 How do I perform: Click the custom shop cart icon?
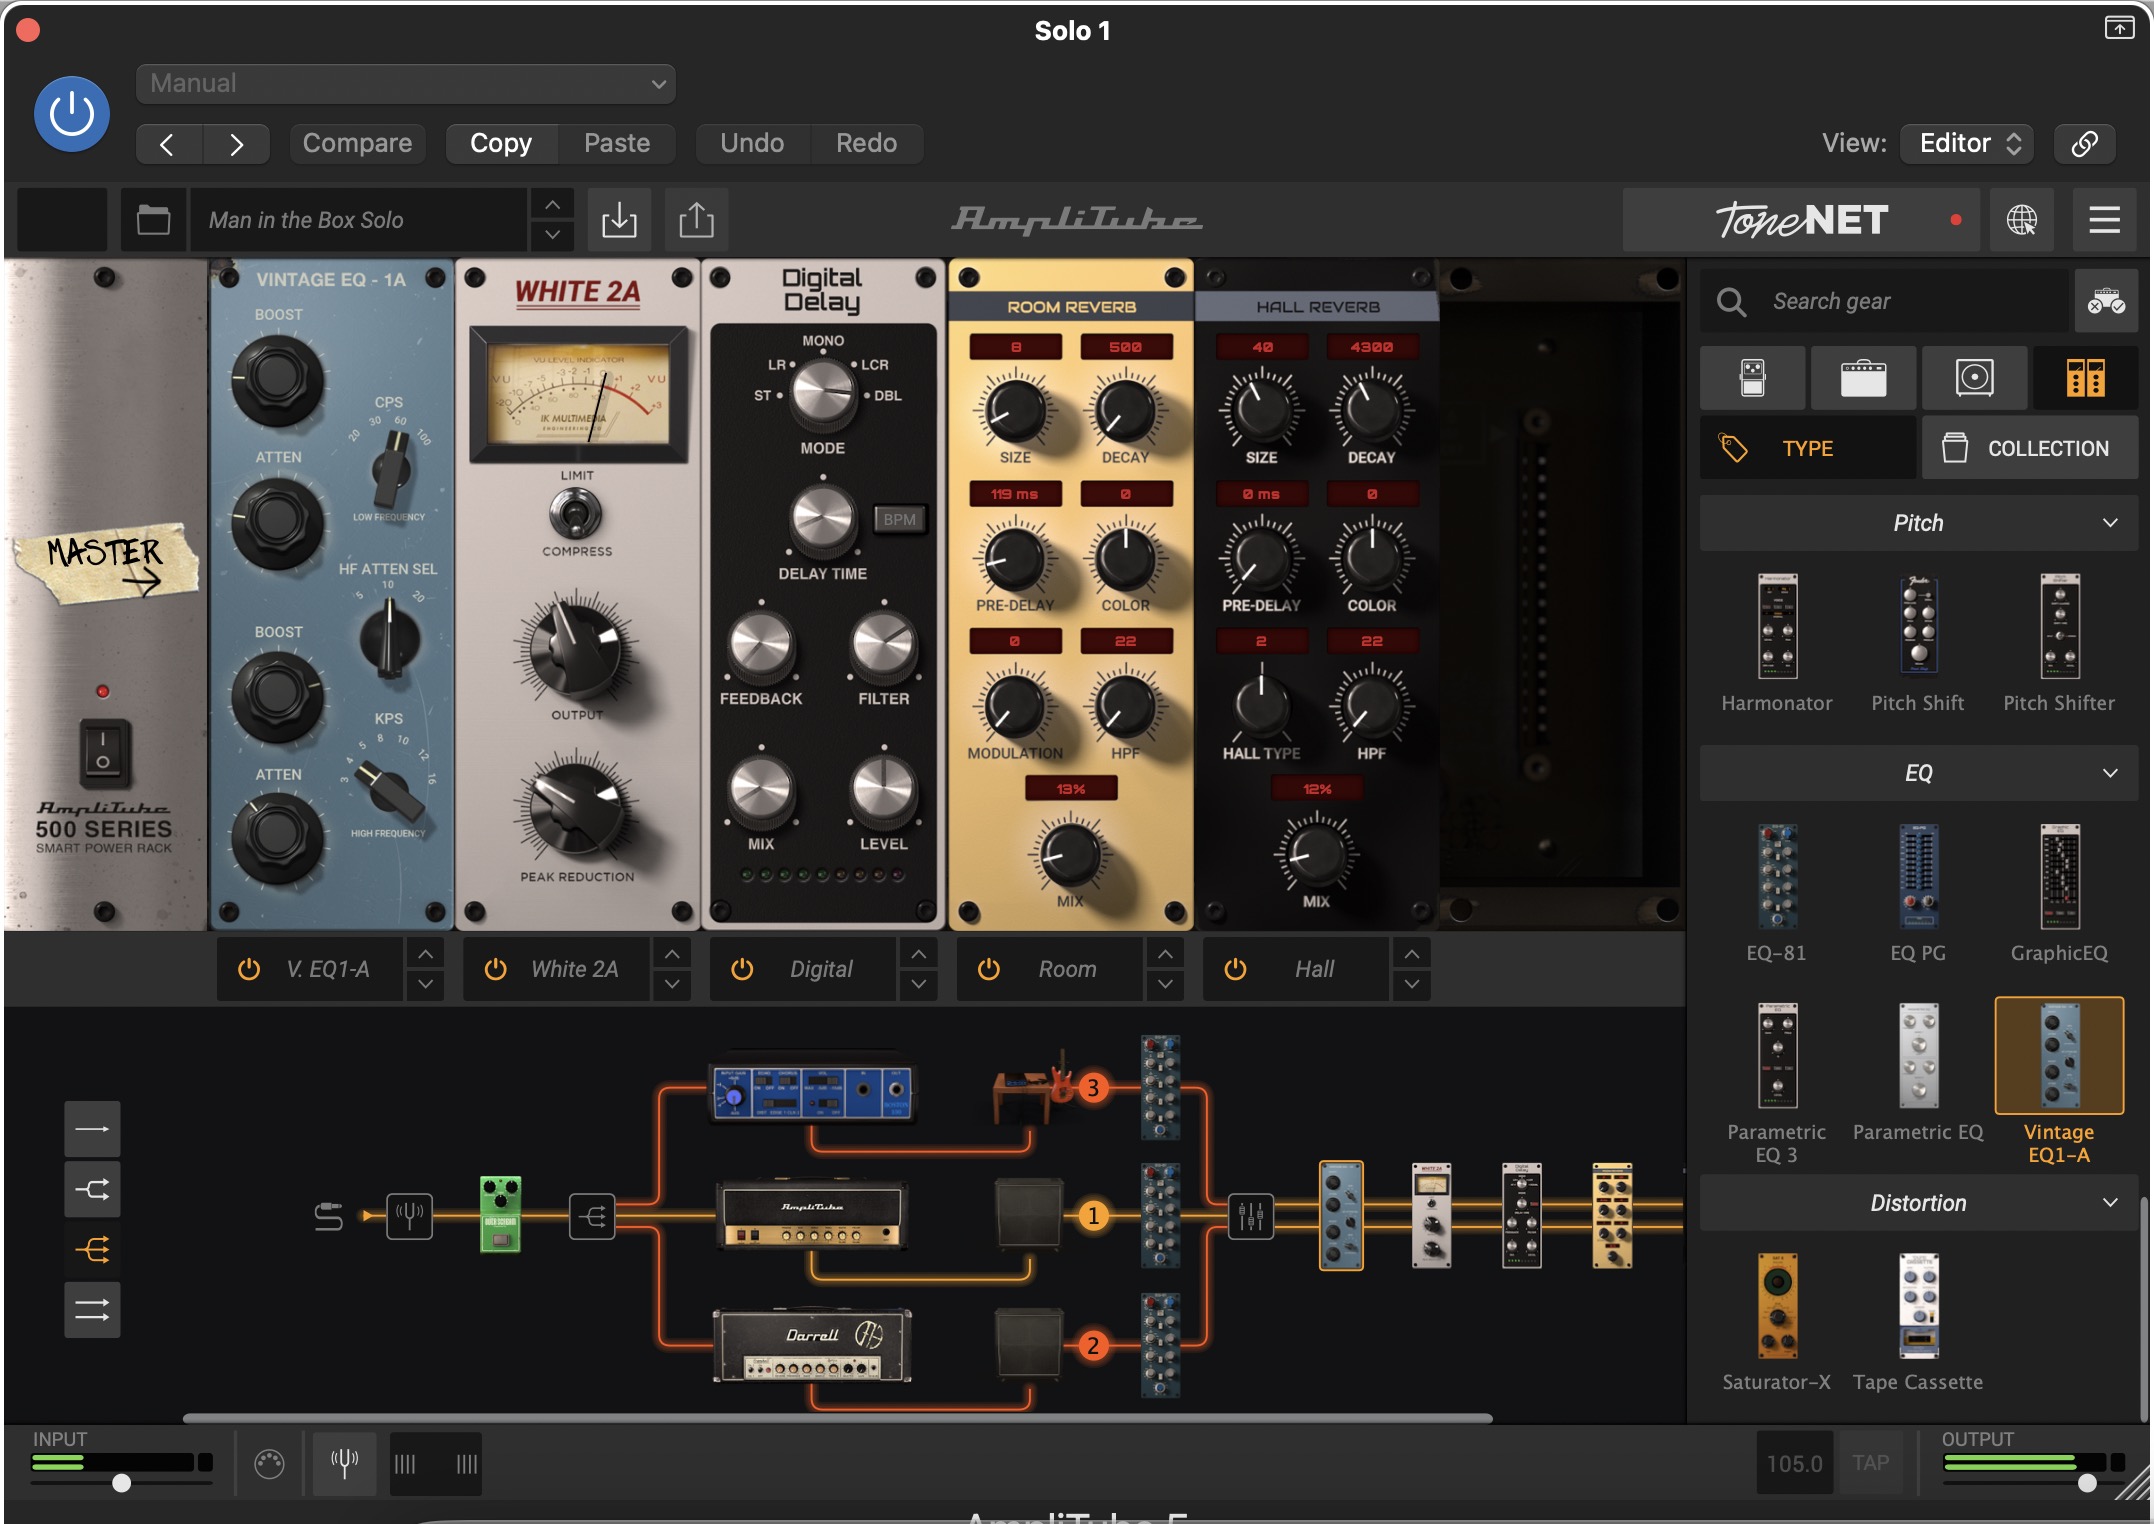pos(2106,300)
